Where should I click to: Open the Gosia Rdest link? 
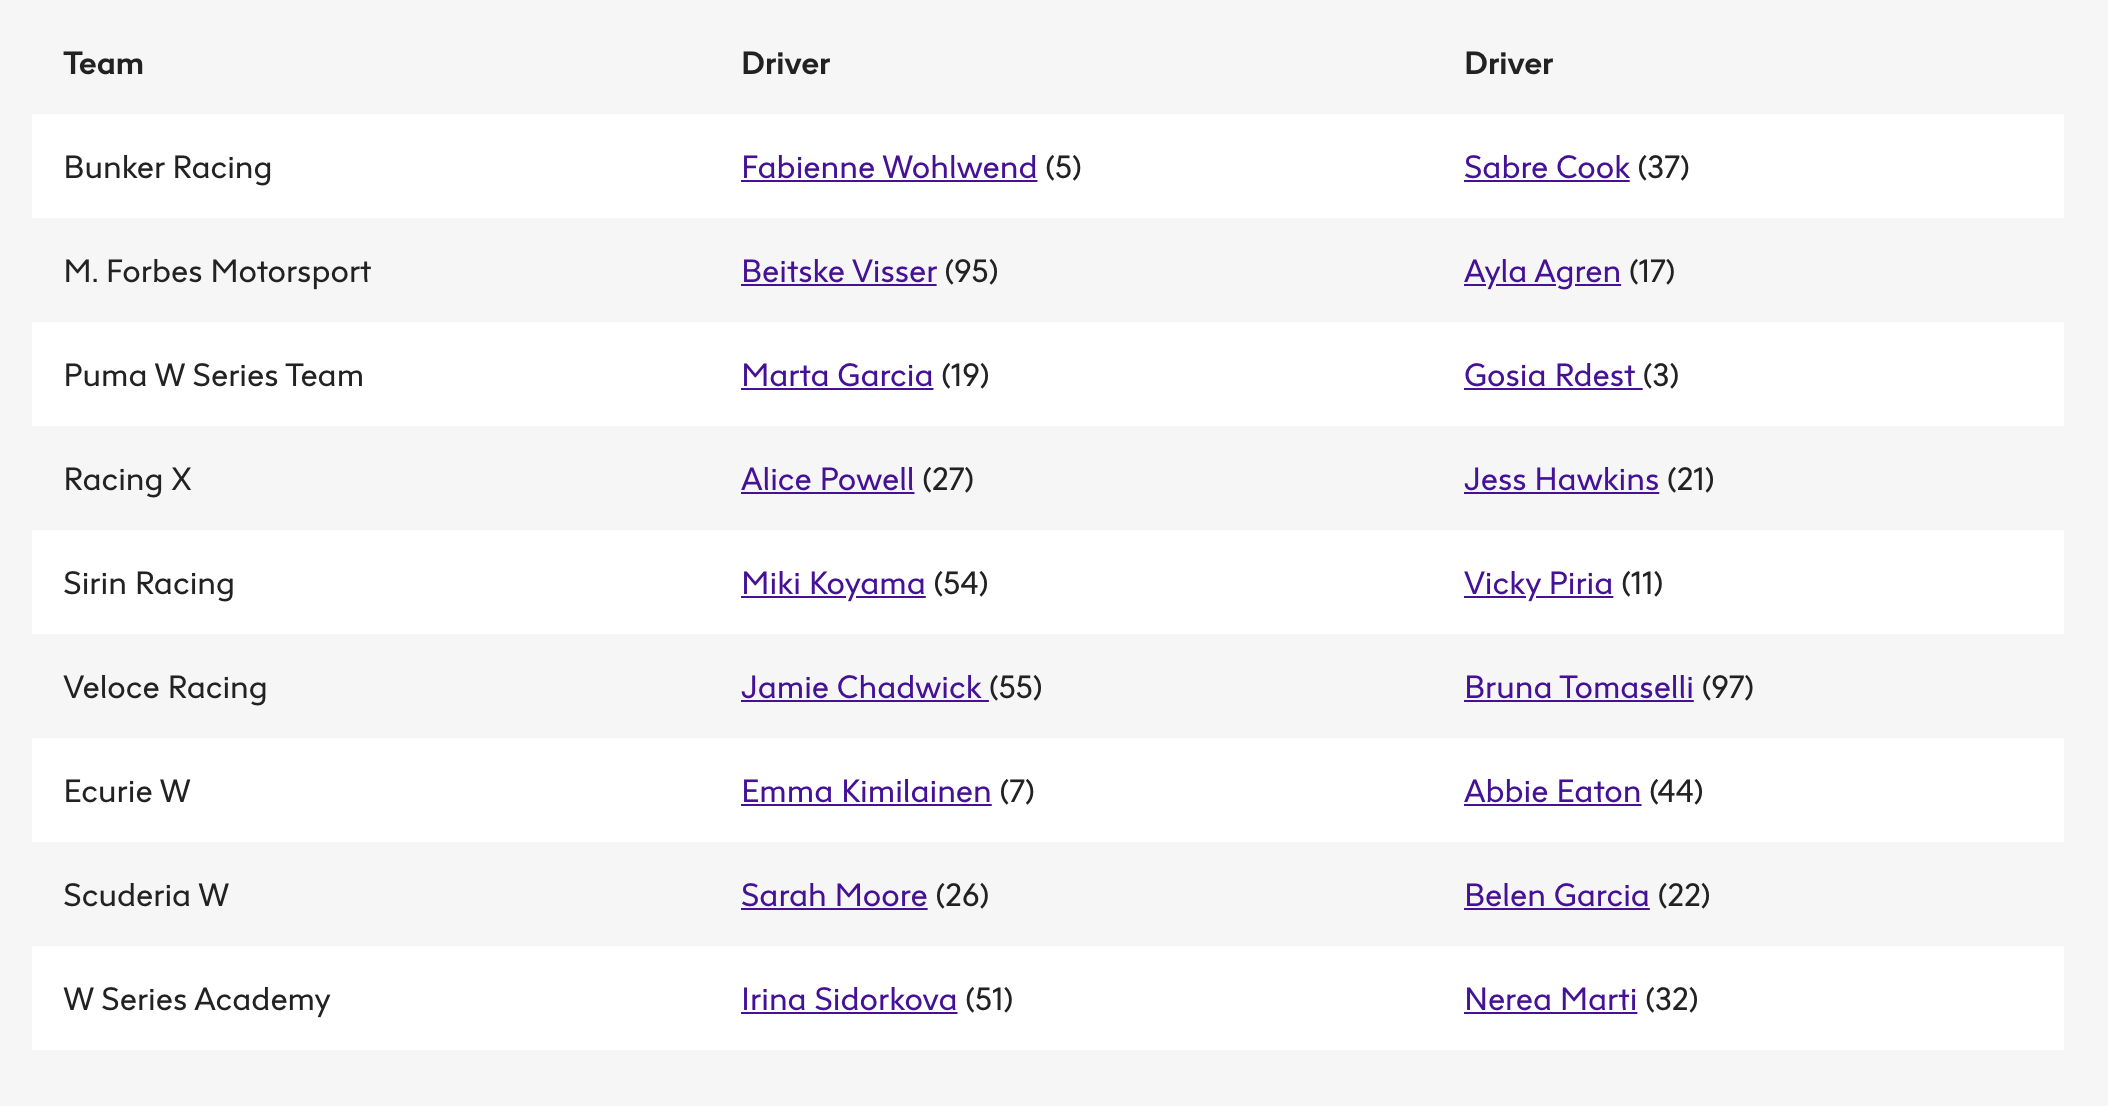pos(1549,375)
